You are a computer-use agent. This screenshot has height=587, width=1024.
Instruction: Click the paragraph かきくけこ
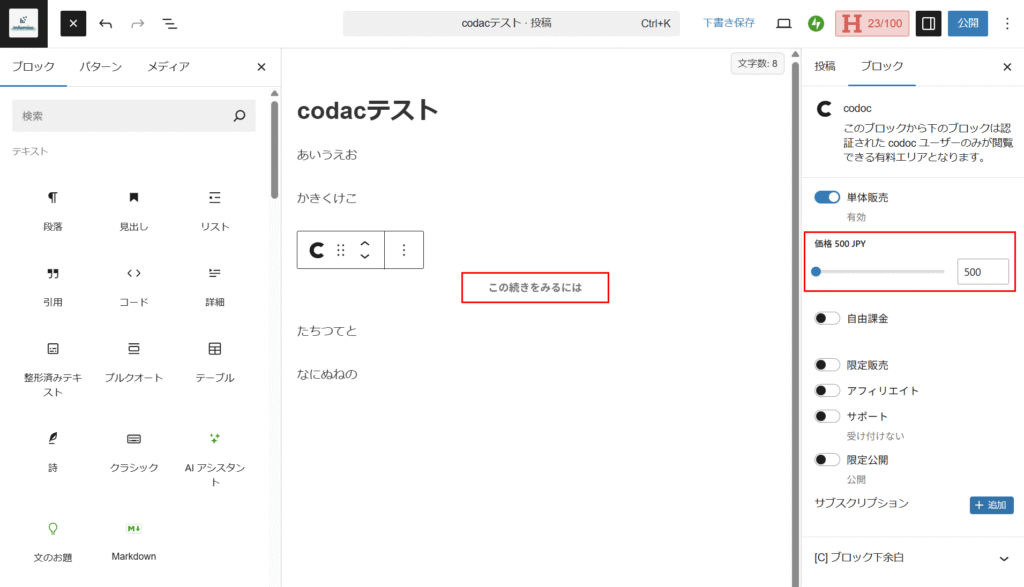pyautogui.click(x=327, y=198)
